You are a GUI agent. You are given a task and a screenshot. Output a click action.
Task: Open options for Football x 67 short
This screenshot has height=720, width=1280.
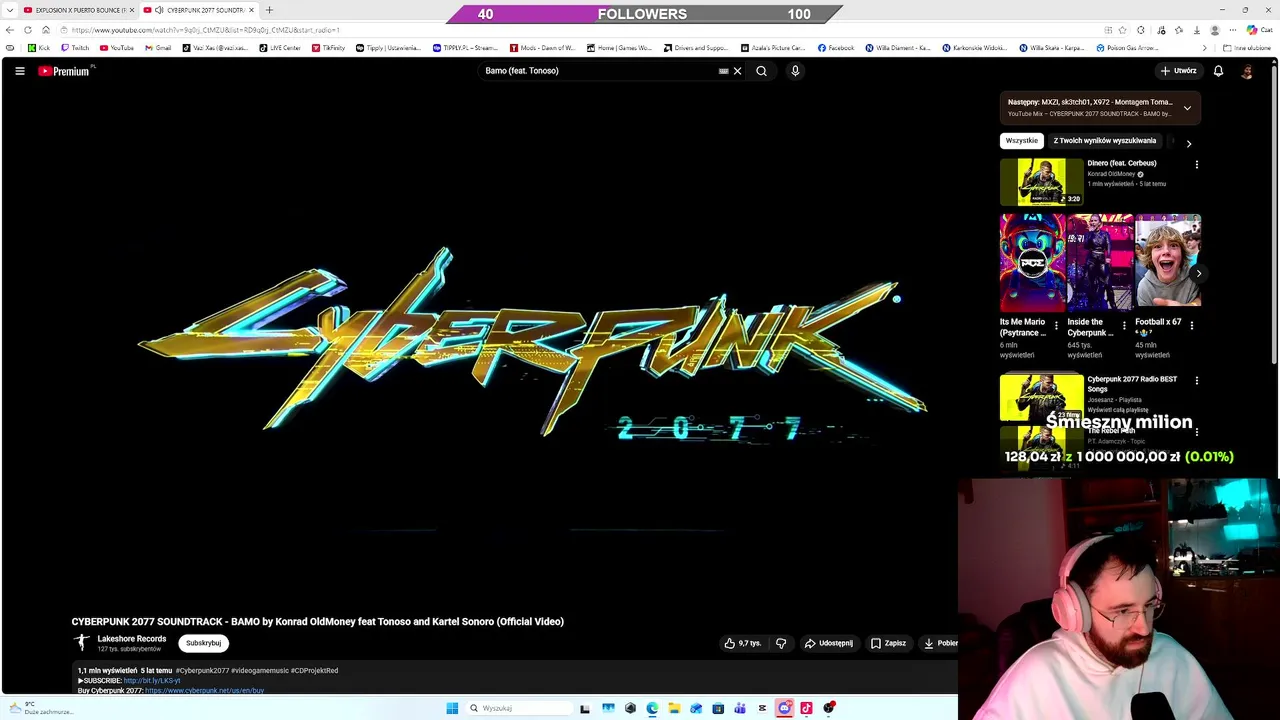click(x=1192, y=325)
